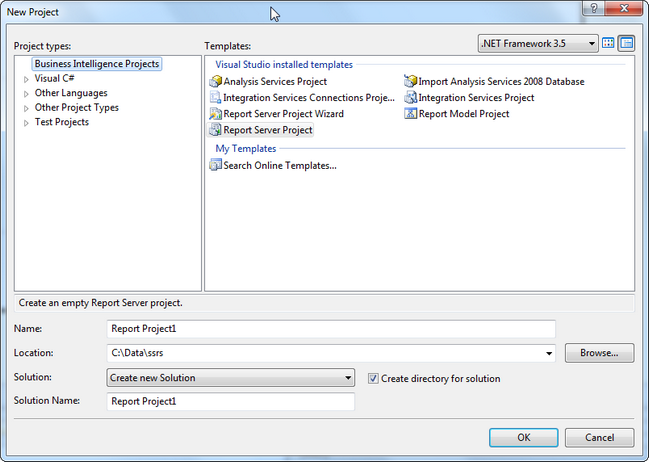Expand the Visual C# tree node
This screenshot has width=649, height=462.
26,79
